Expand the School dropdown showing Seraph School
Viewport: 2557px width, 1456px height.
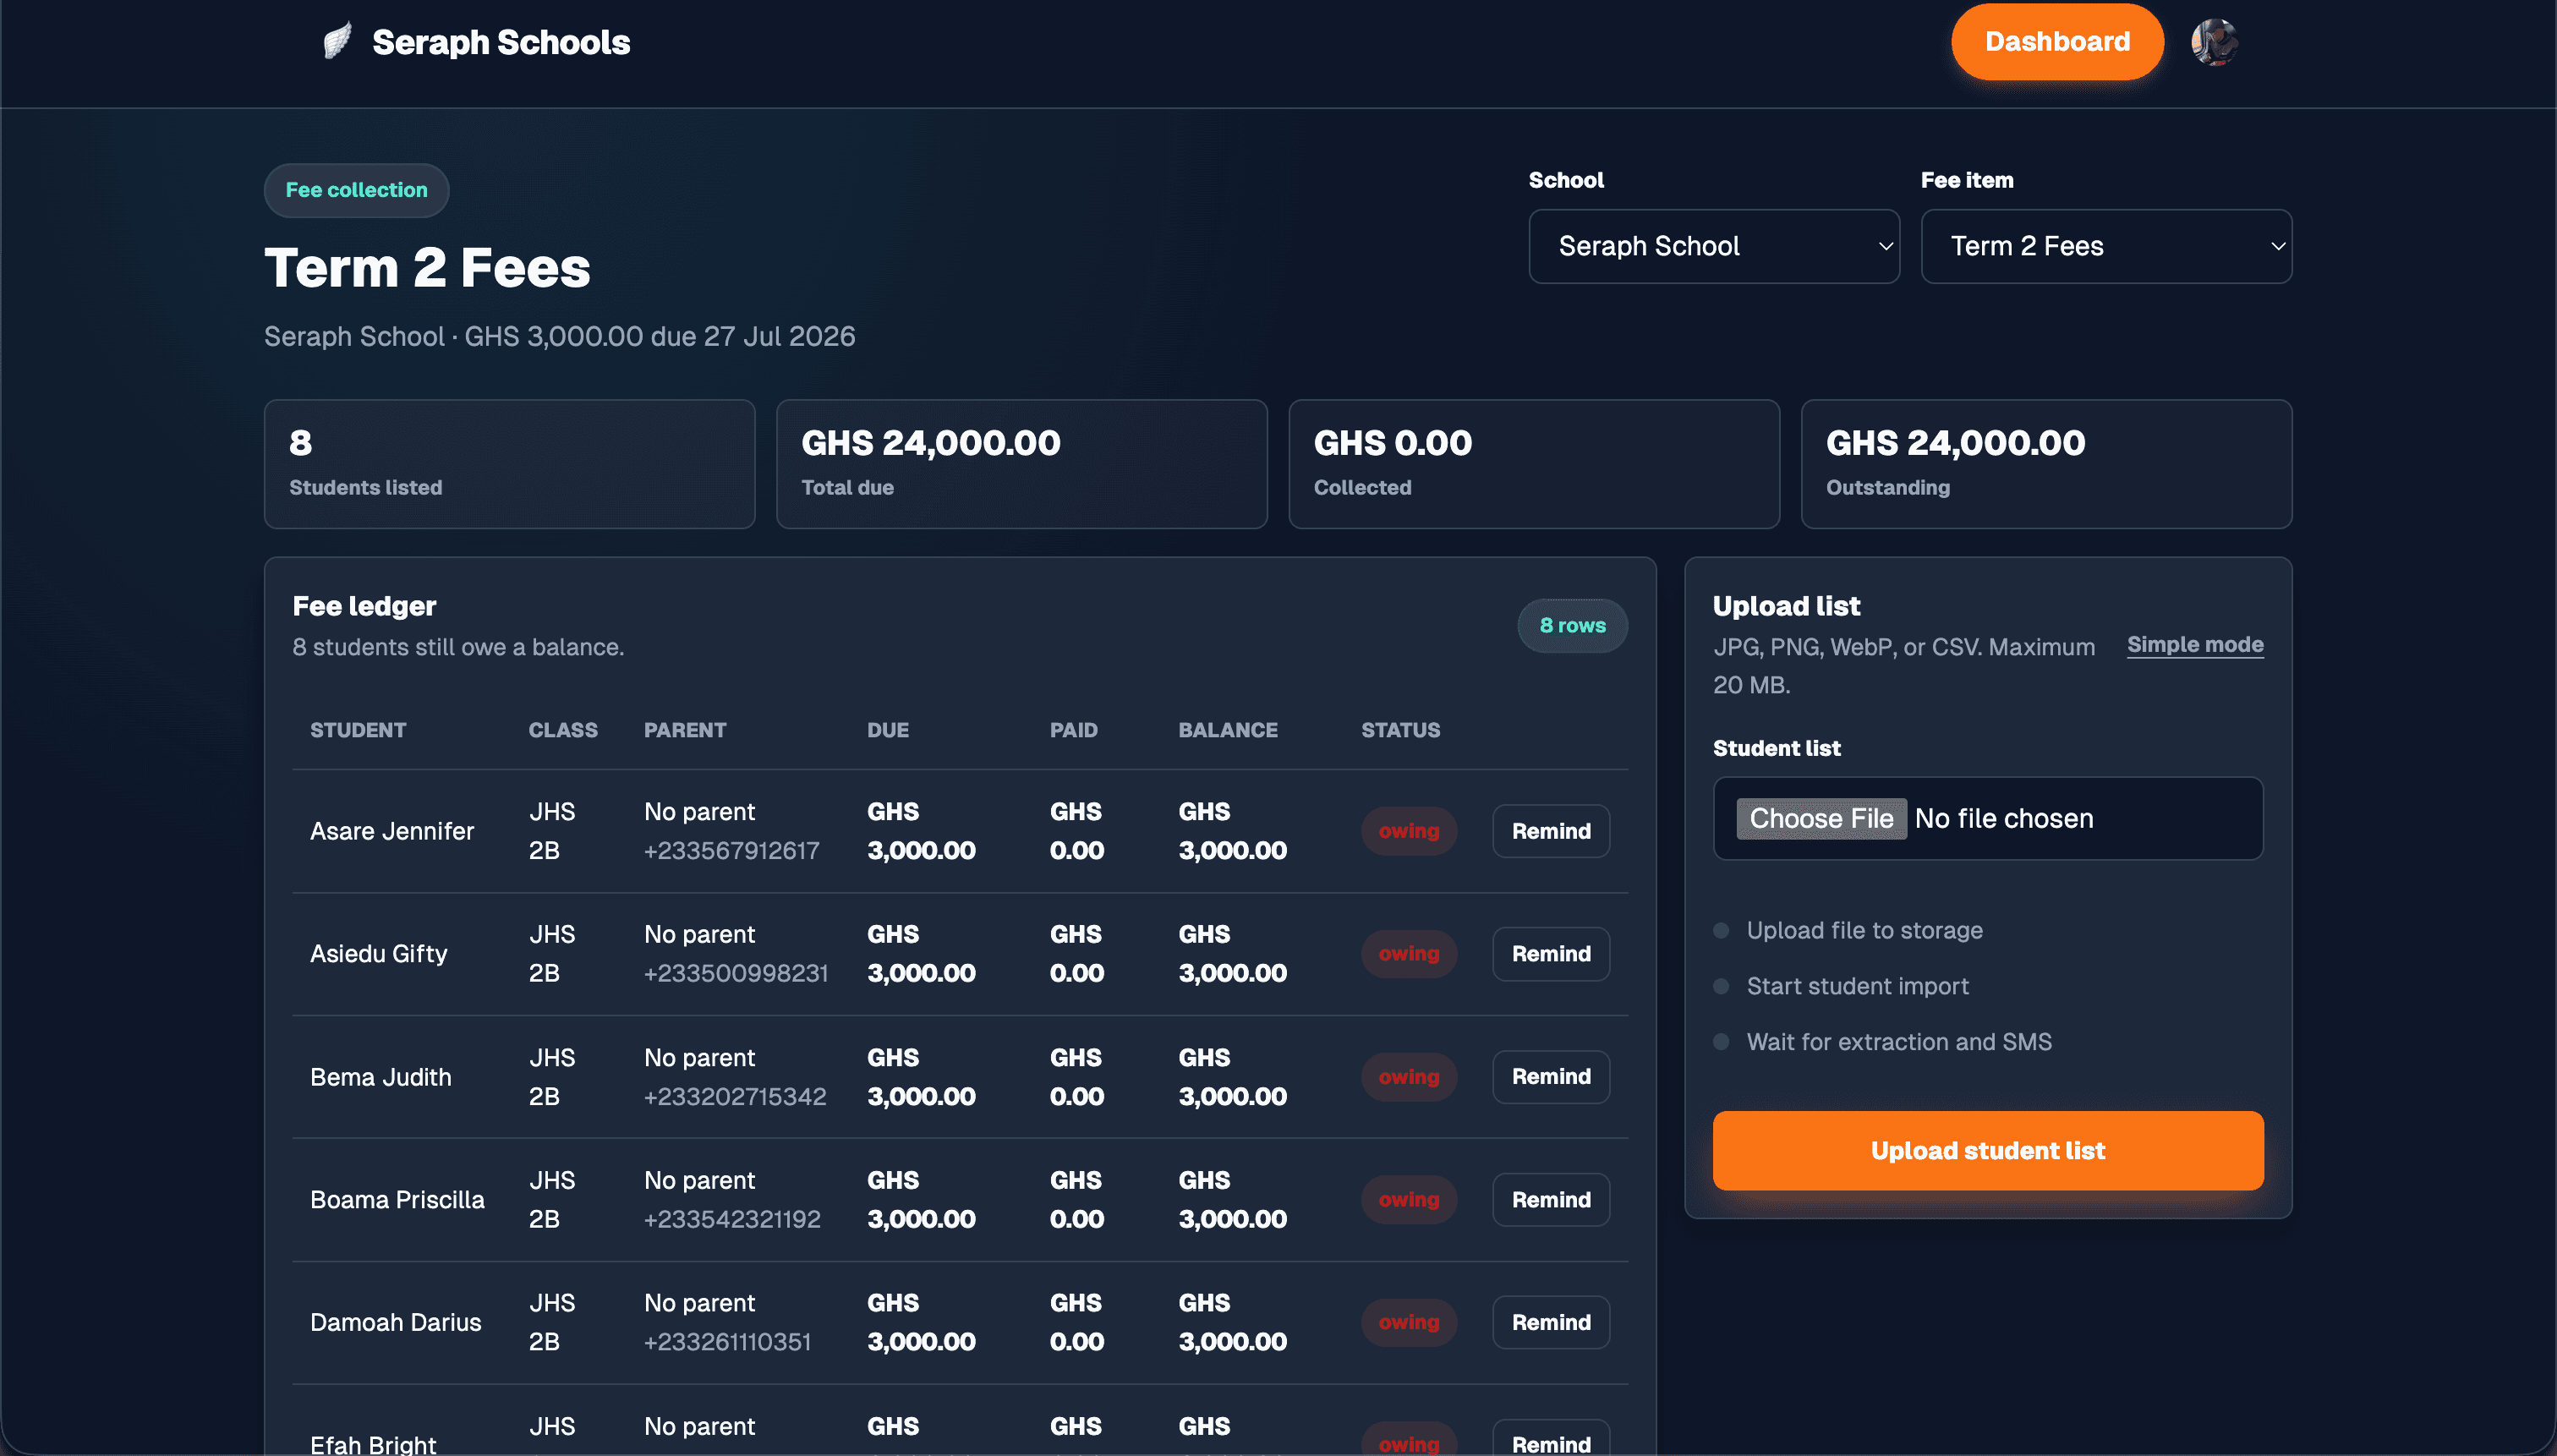[1714, 246]
